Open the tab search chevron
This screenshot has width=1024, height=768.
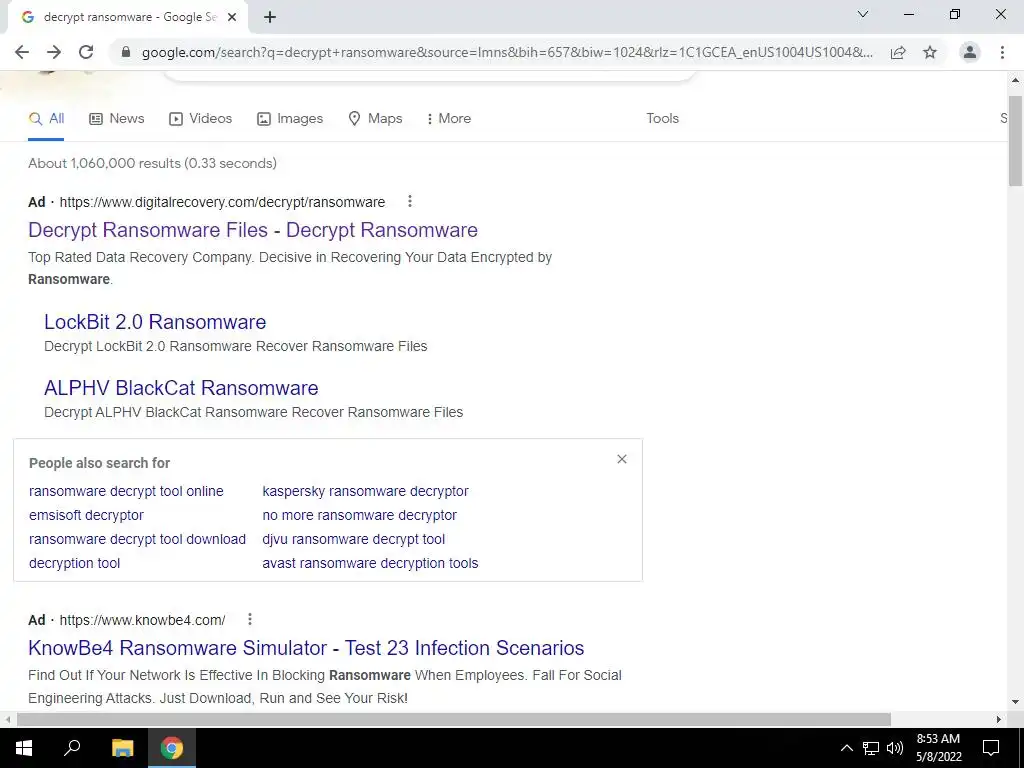(863, 14)
